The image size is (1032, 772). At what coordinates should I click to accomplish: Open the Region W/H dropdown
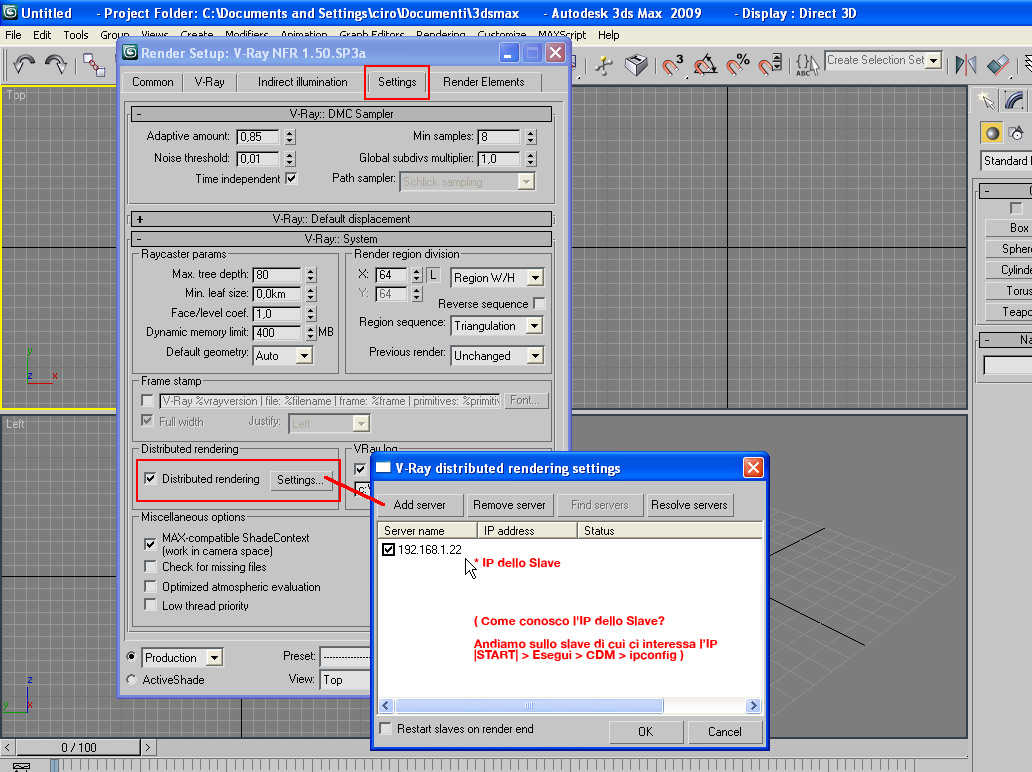pos(497,278)
